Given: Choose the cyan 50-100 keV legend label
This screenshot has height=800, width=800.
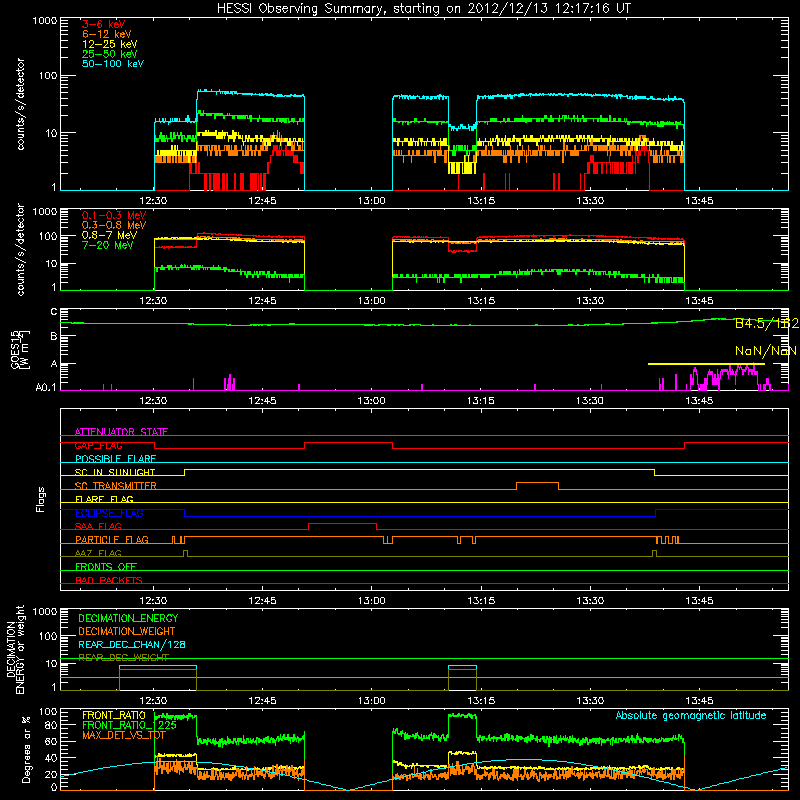Looking at the screenshot, I should point(113,64).
